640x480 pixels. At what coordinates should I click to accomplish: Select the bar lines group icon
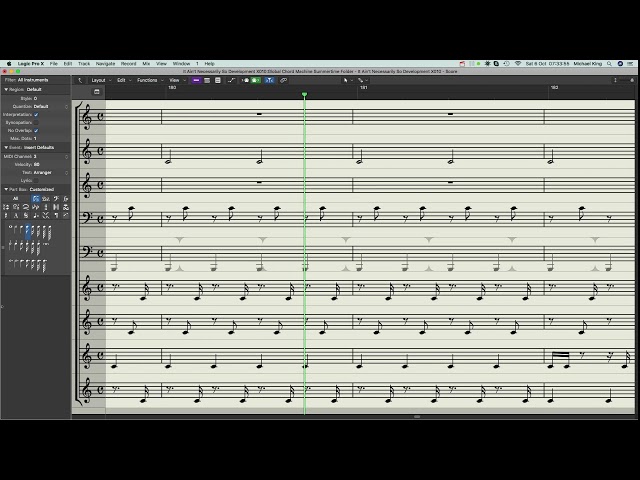point(56,207)
